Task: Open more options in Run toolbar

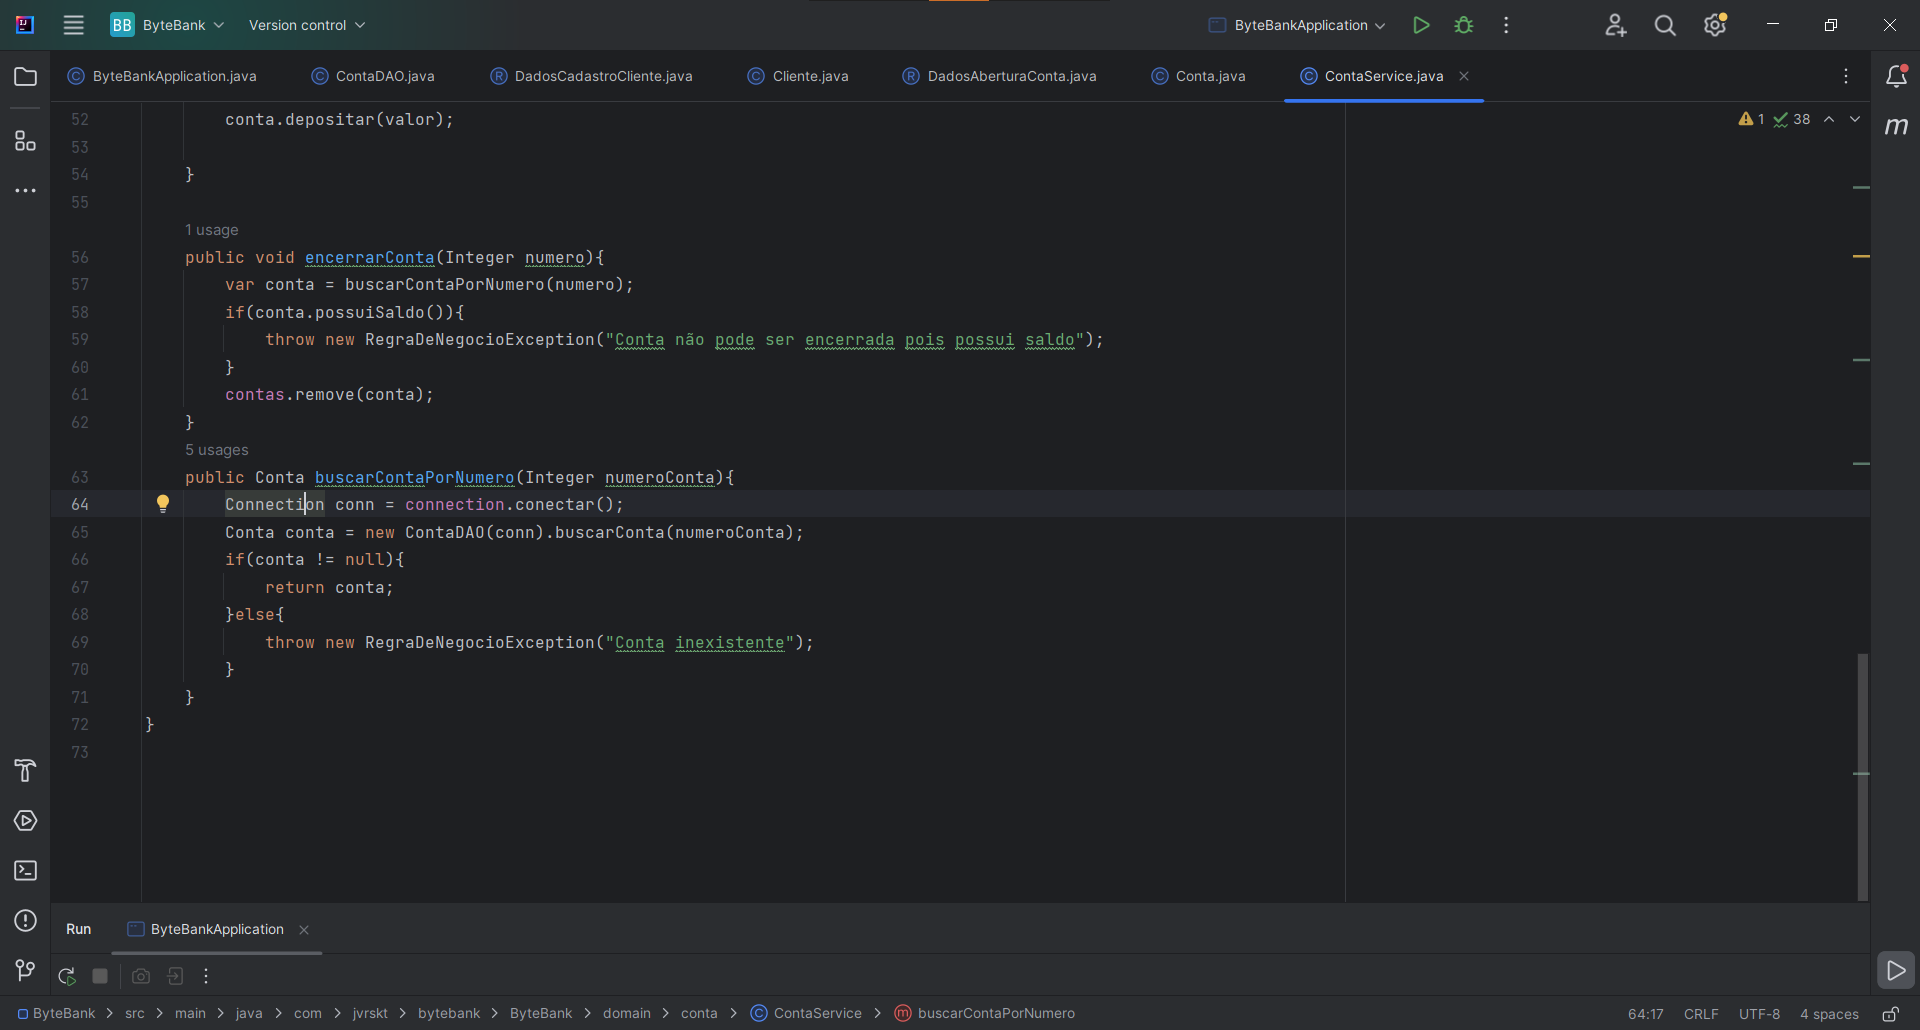Action: [206, 976]
